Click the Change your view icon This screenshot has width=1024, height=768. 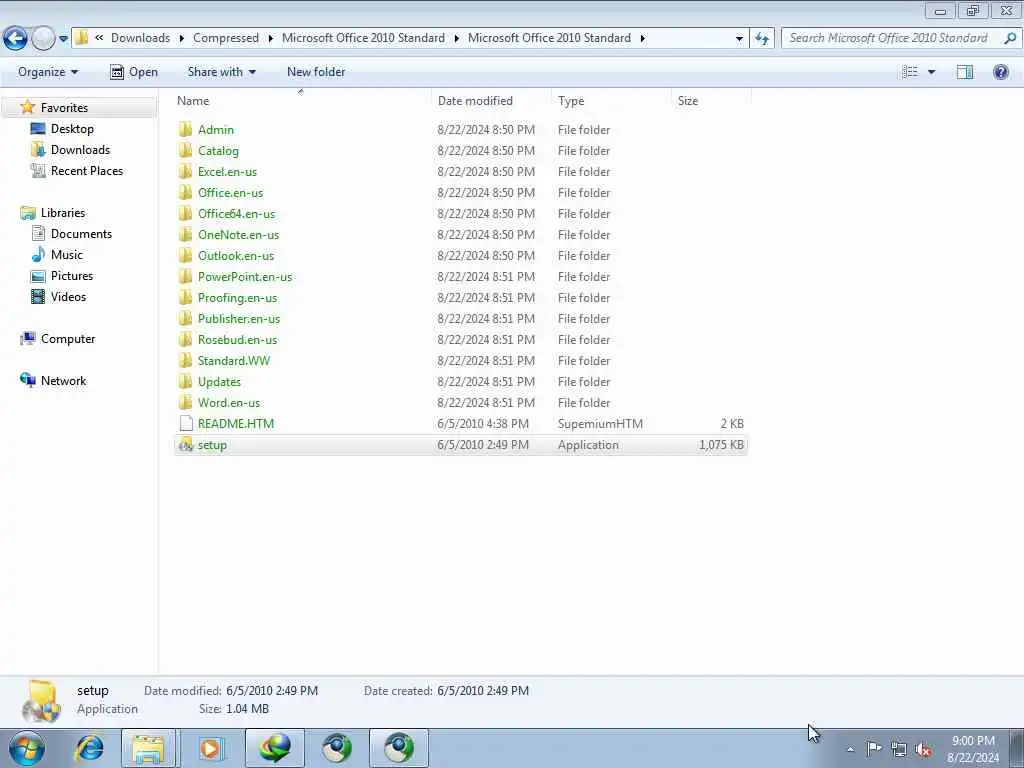(910, 72)
